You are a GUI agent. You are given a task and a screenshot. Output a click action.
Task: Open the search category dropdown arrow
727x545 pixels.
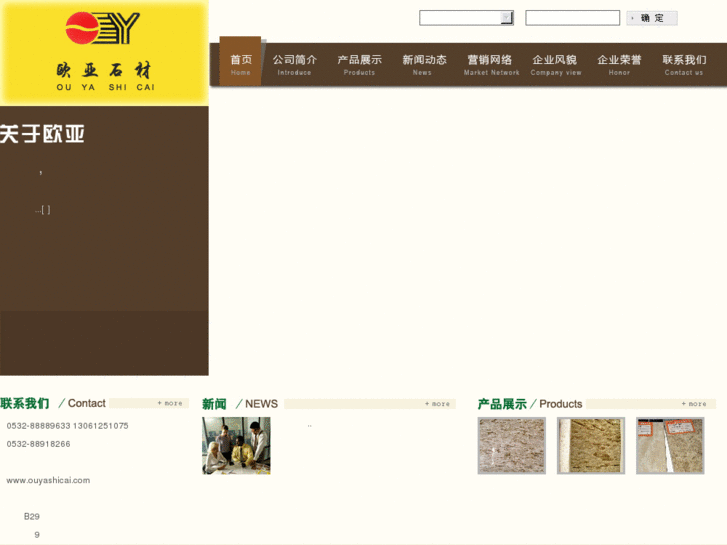(x=507, y=18)
